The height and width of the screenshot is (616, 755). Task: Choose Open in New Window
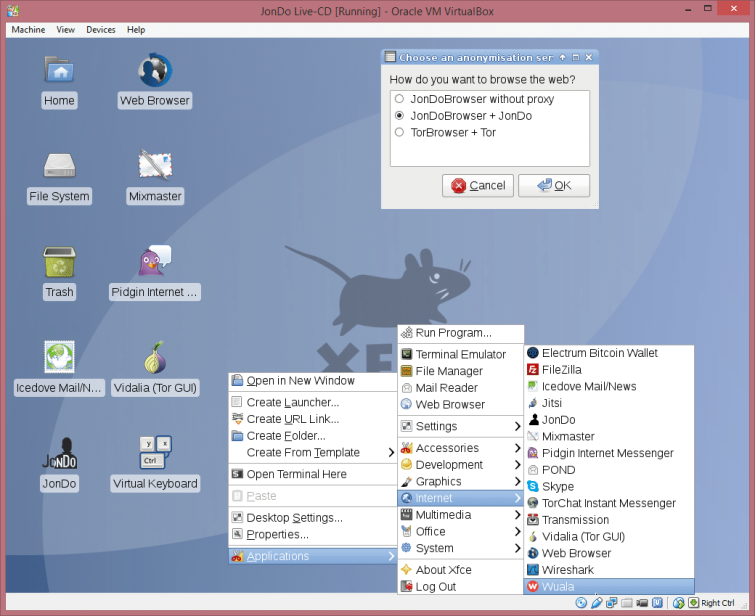pos(312,381)
